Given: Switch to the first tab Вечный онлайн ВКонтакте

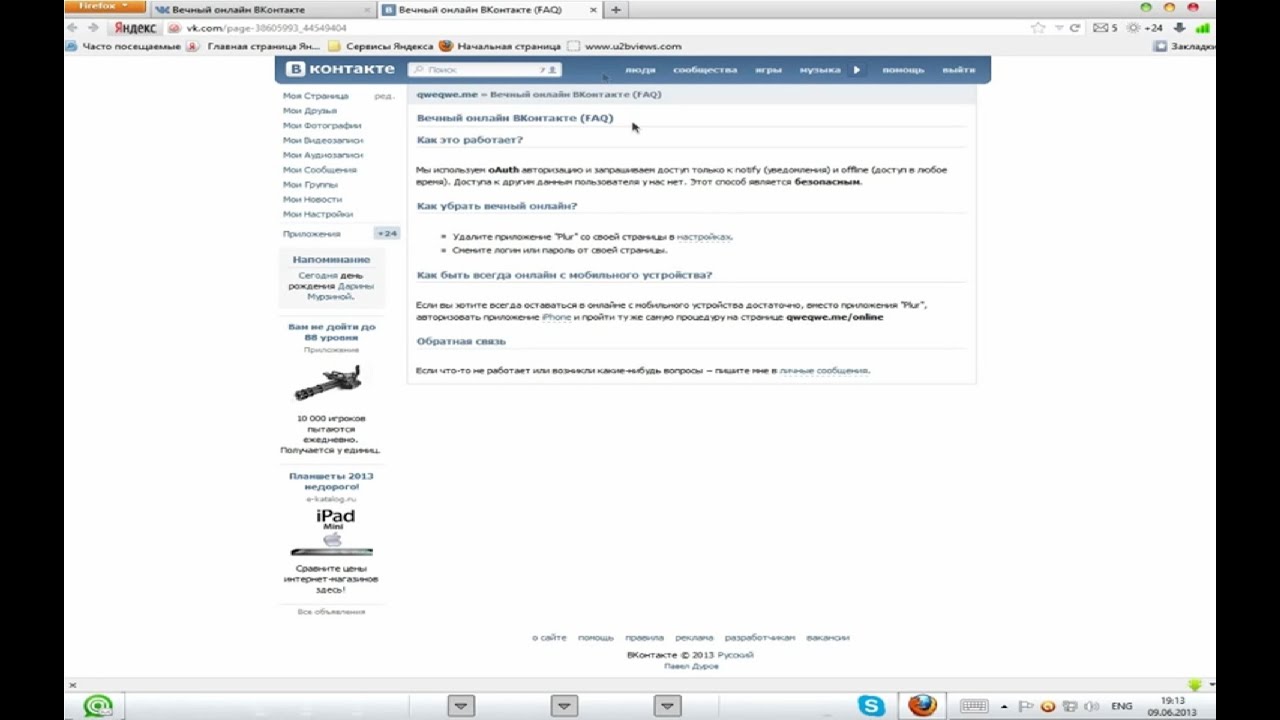Looking at the screenshot, I should (x=262, y=10).
